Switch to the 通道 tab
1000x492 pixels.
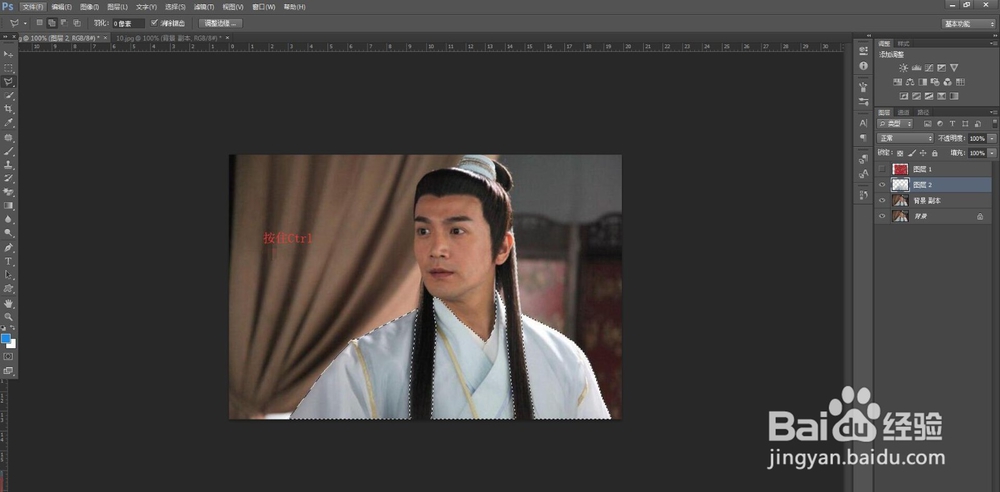pyautogui.click(x=904, y=112)
